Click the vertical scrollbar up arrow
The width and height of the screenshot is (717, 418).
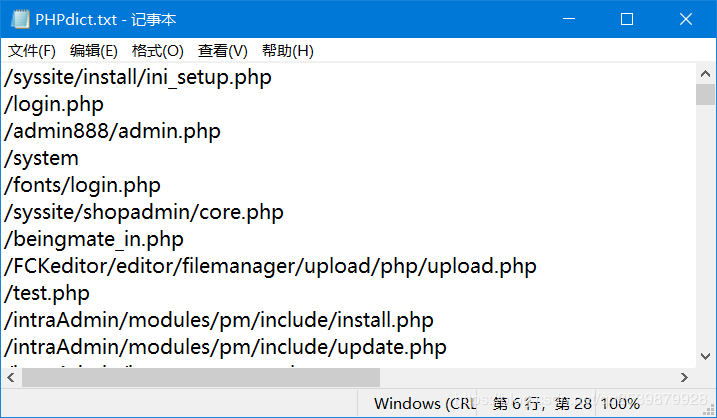click(704, 73)
